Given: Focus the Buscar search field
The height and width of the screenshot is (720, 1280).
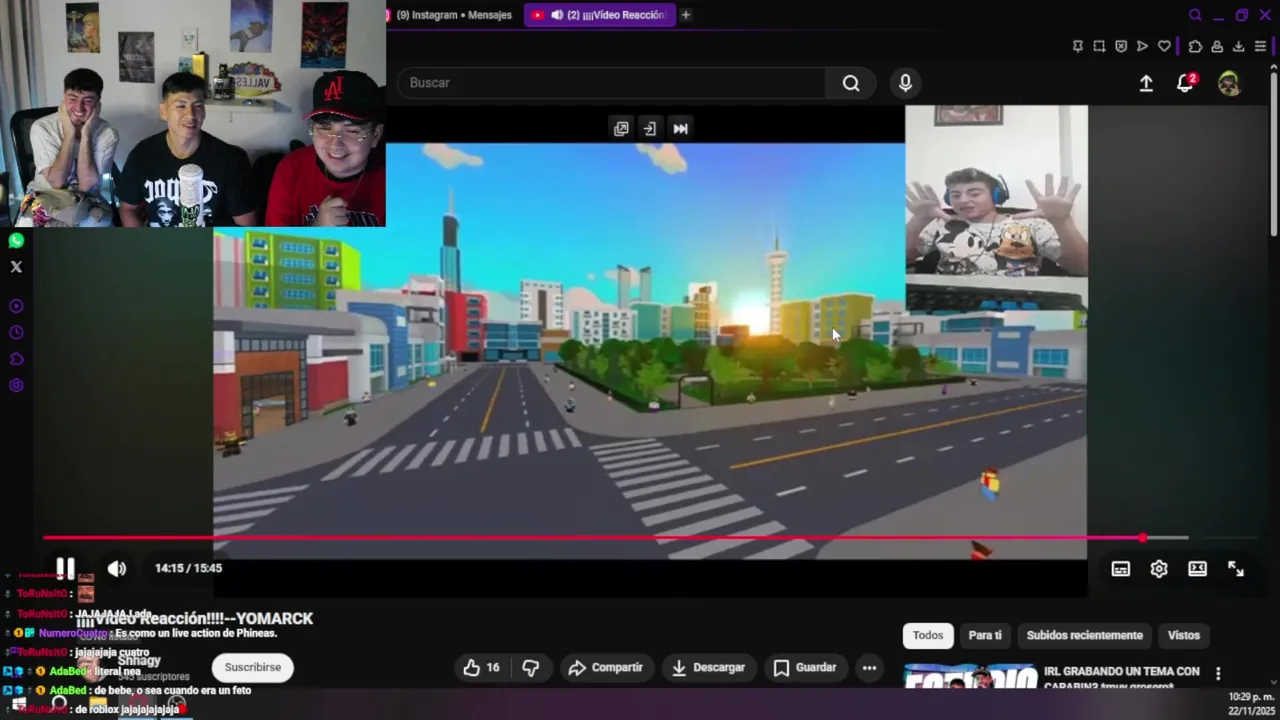Looking at the screenshot, I should (612, 83).
